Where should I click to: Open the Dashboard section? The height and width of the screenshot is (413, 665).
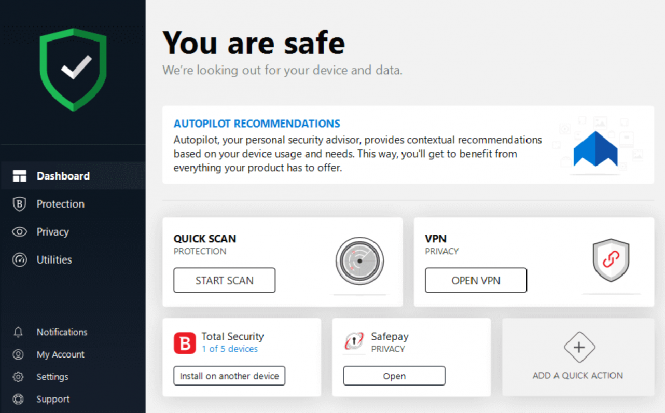(73, 176)
